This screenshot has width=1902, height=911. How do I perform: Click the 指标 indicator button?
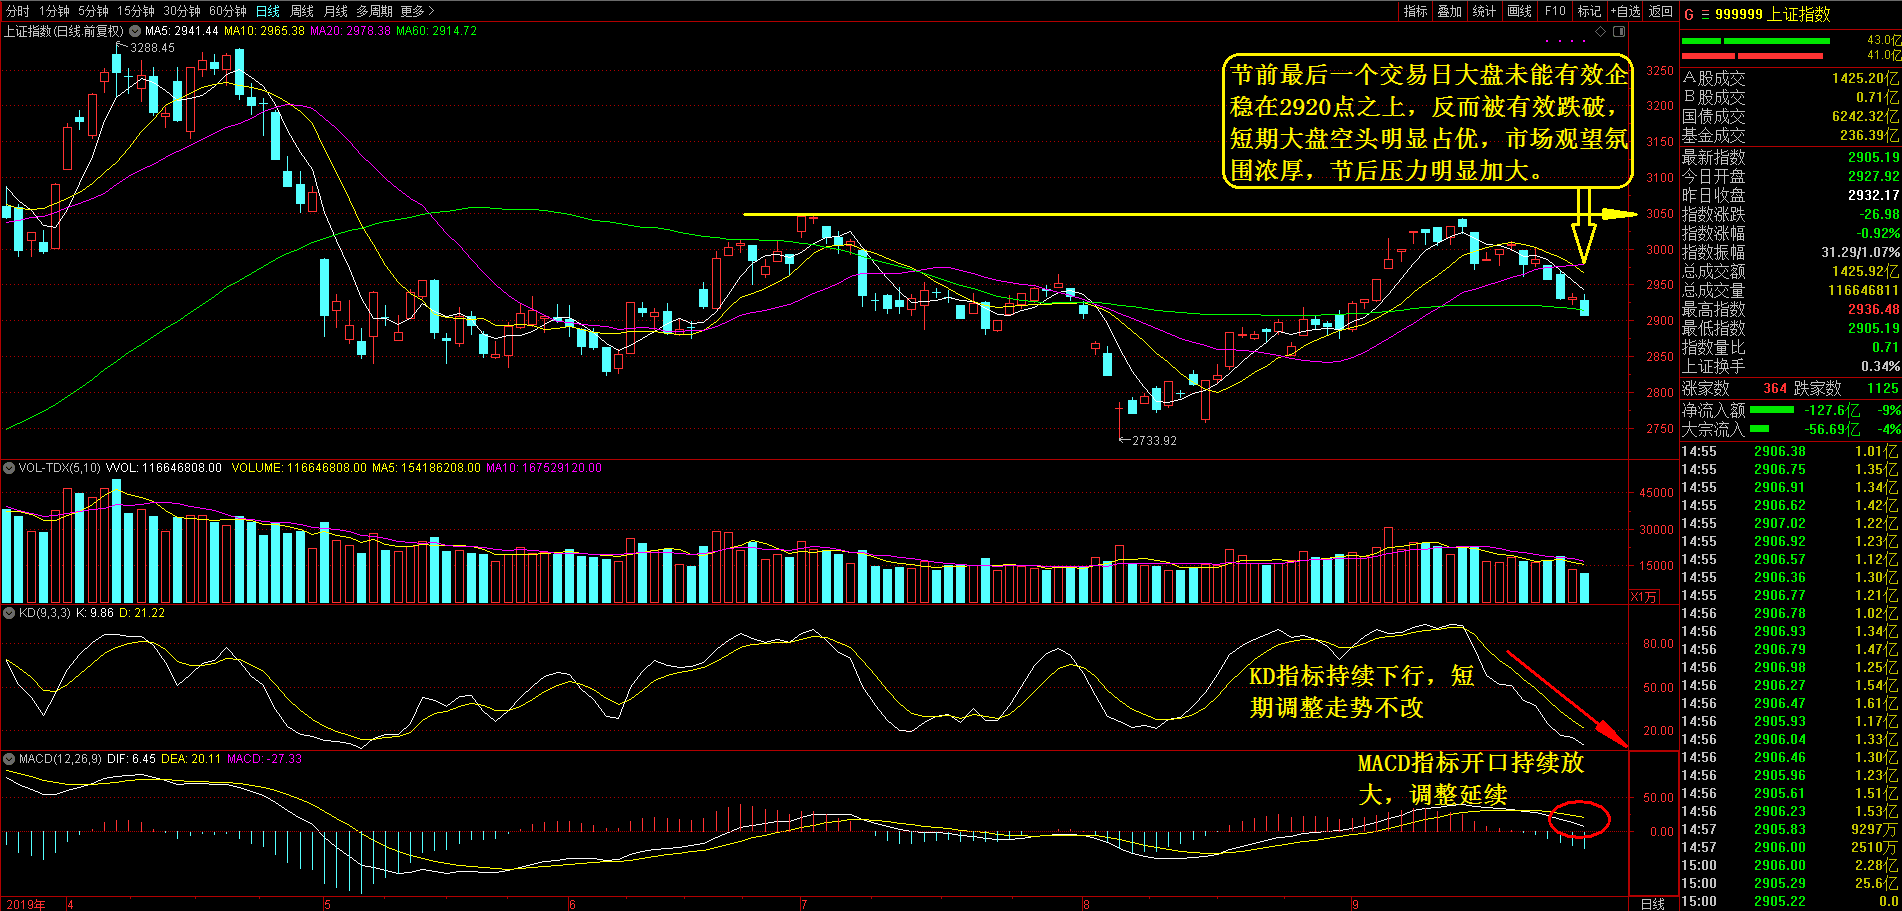click(x=1416, y=11)
